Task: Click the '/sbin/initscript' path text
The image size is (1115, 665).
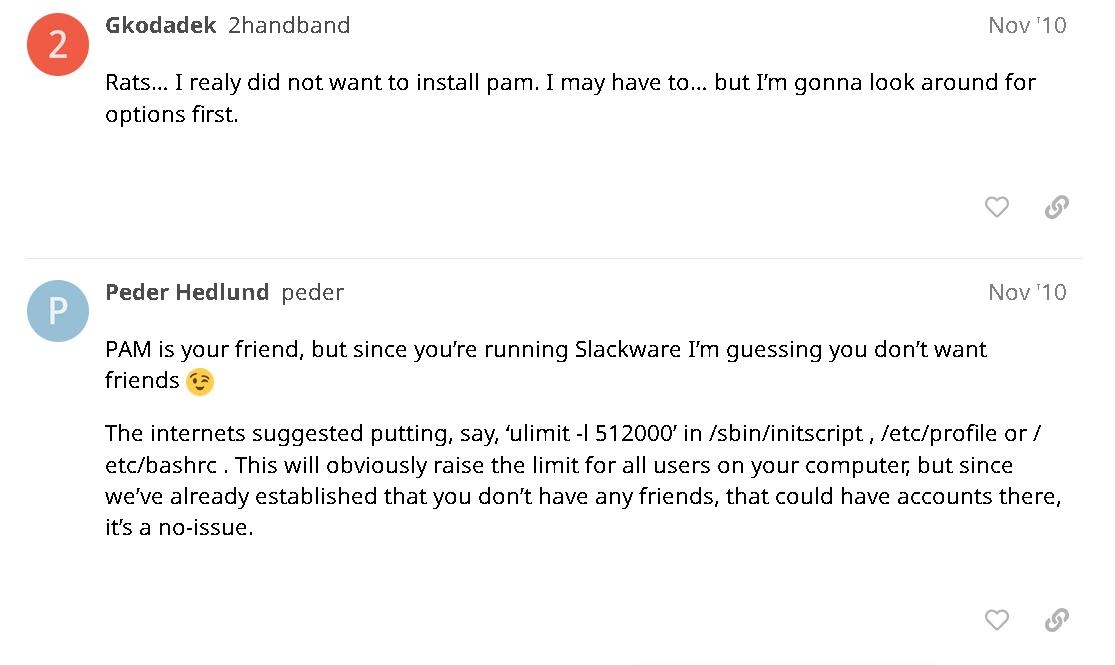Action: click(786, 434)
